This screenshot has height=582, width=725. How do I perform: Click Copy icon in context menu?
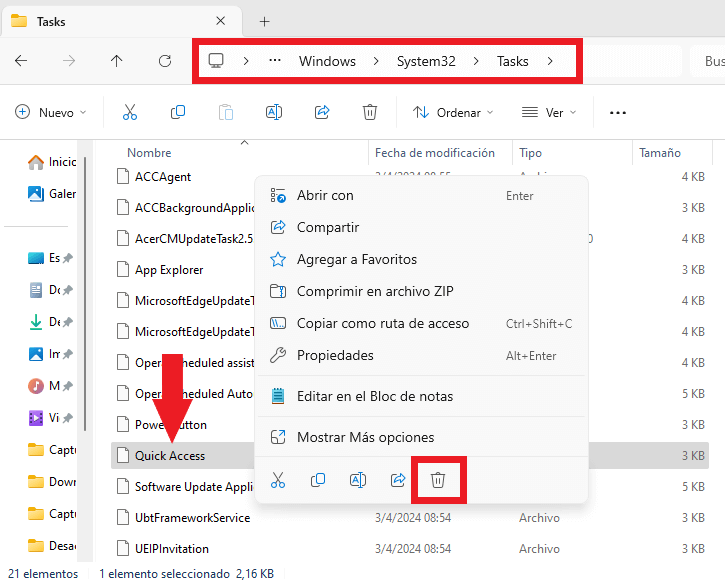coord(318,480)
